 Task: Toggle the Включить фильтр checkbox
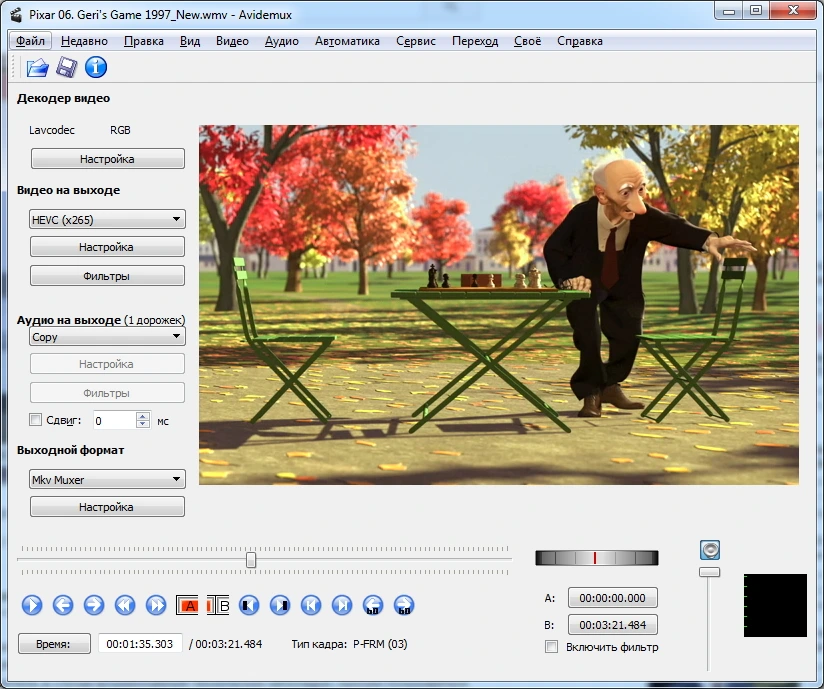pos(551,646)
